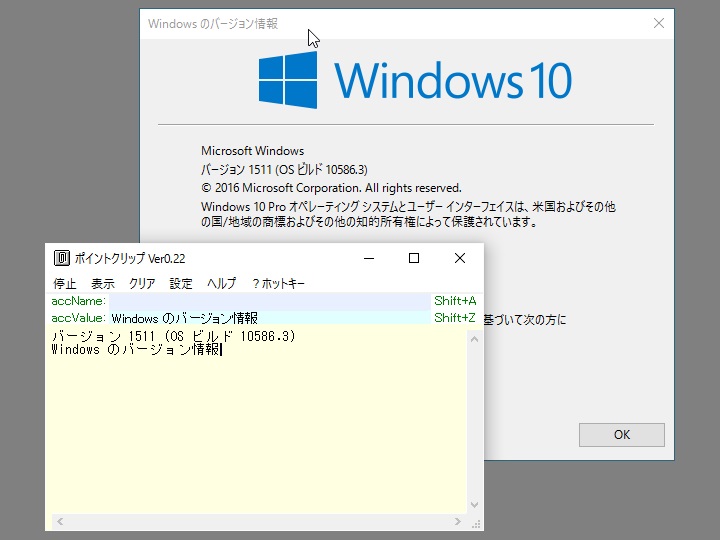Image resolution: width=720 pixels, height=540 pixels.
Task: Click the Shift+A hotkey label
Action: [455, 301]
